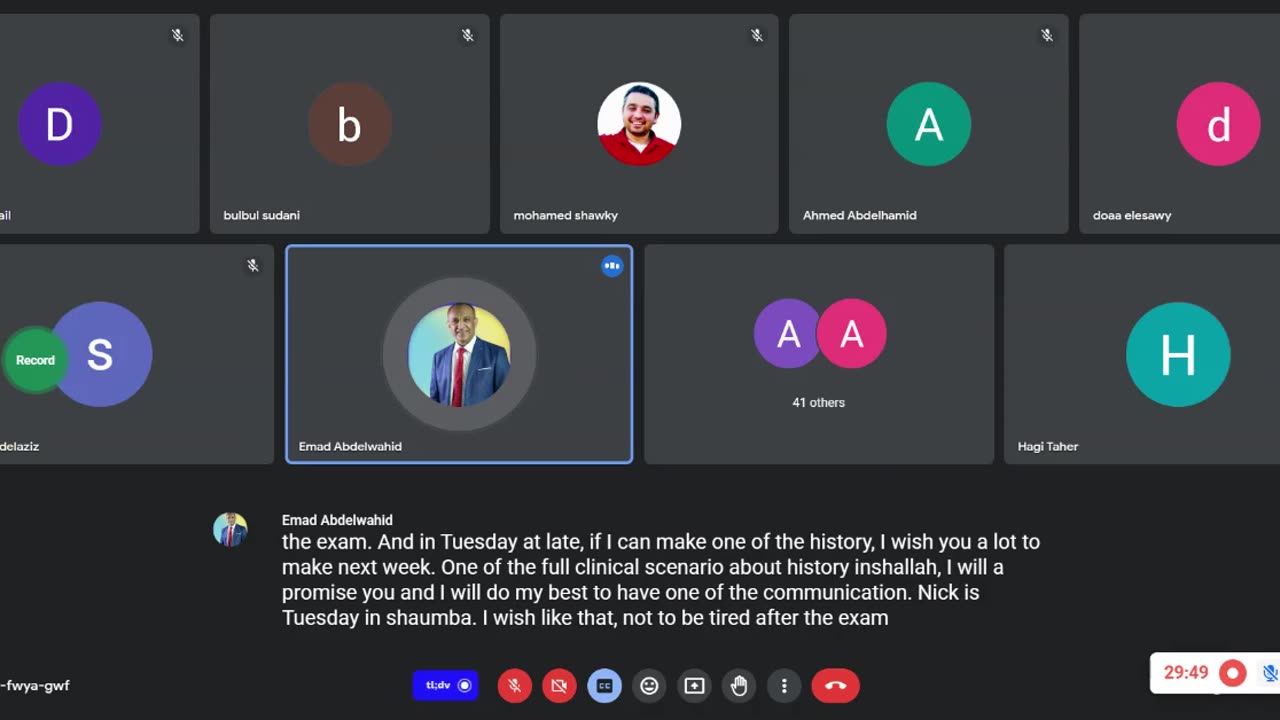Click the name label Ahmed Abdelhamid
This screenshot has height=720, width=1280.
(x=859, y=215)
